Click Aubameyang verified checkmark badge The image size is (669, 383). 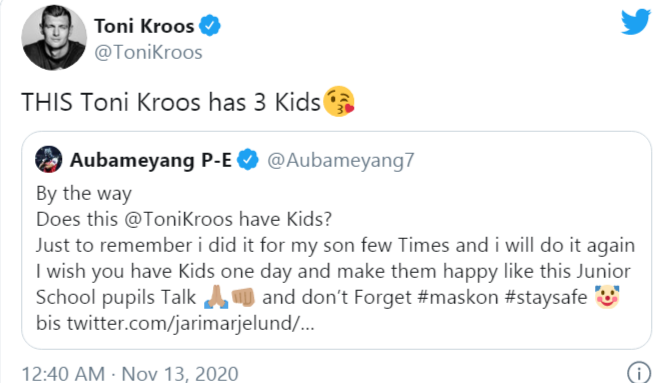(x=247, y=160)
